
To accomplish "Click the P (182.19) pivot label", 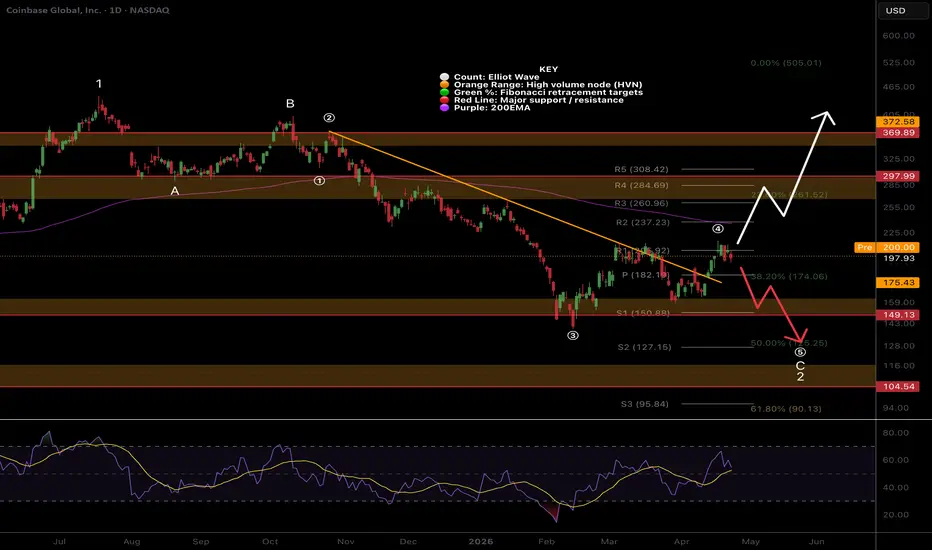I will tap(645, 275).
